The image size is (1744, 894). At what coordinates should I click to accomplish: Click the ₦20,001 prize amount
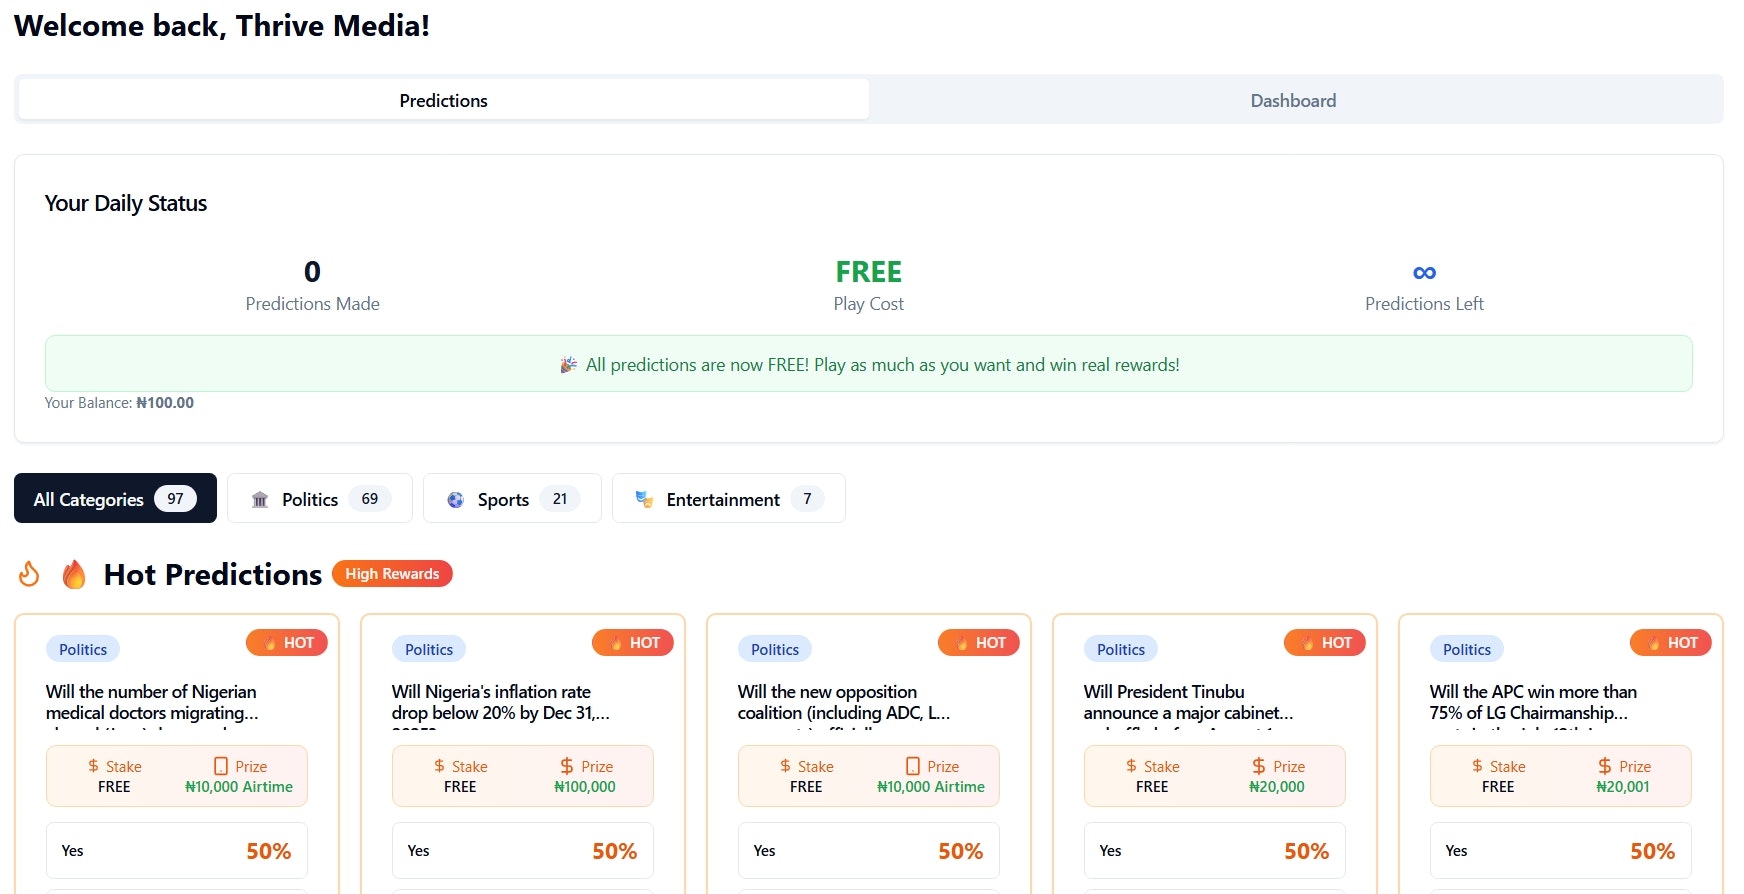click(x=1623, y=787)
